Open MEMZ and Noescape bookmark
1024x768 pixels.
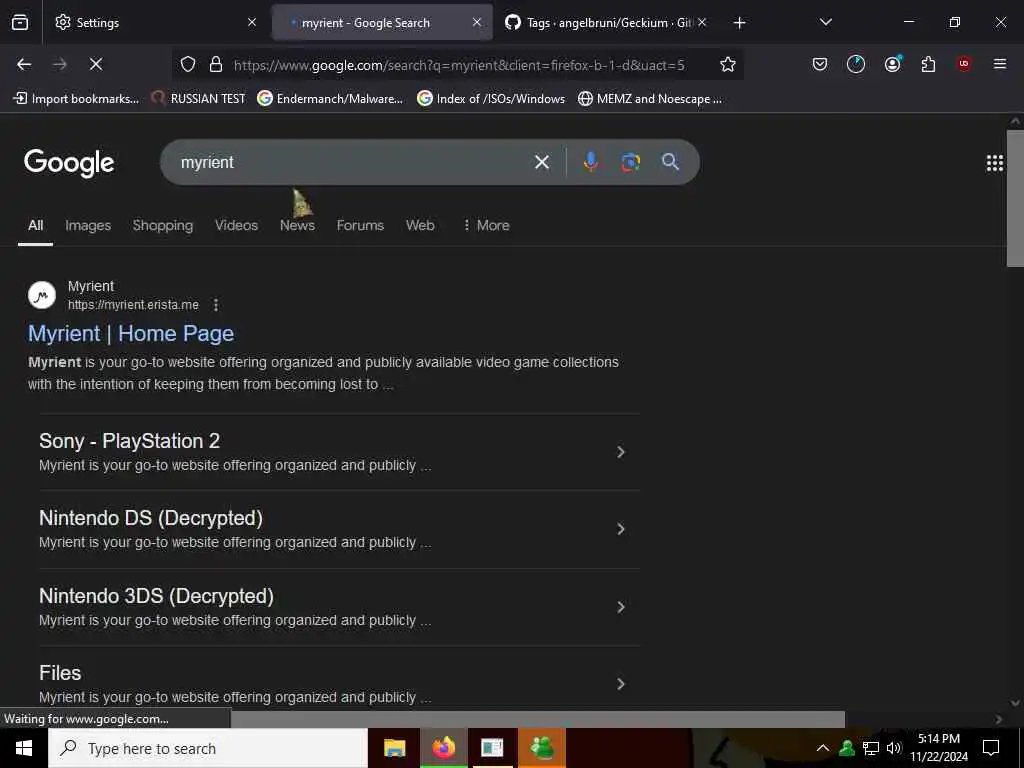pyautogui.click(x=650, y=99)
